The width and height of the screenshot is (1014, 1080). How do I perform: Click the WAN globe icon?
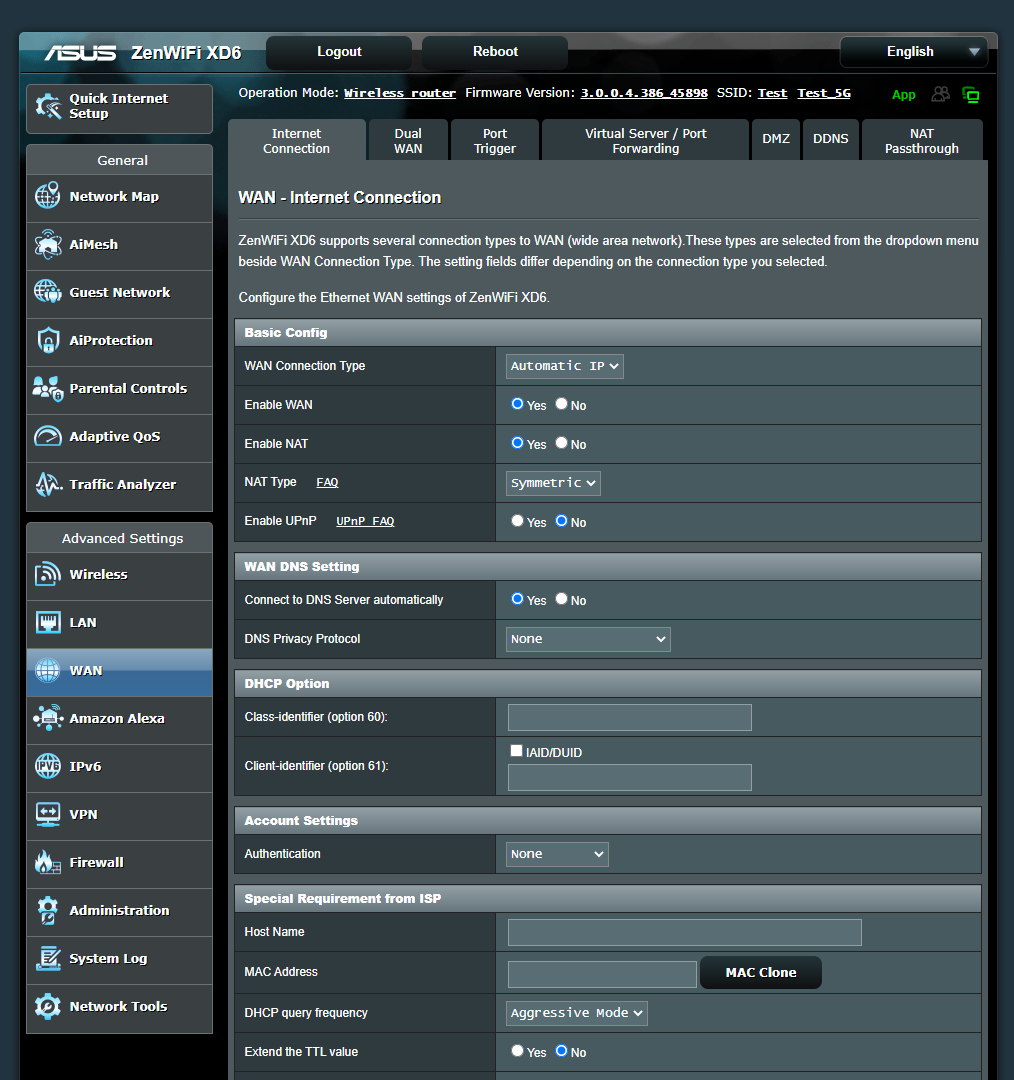[x=48, y=670]
